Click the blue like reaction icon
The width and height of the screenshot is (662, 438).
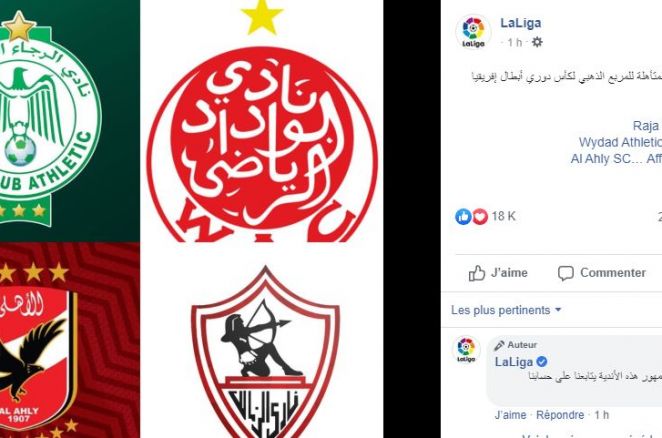[463, 216]
